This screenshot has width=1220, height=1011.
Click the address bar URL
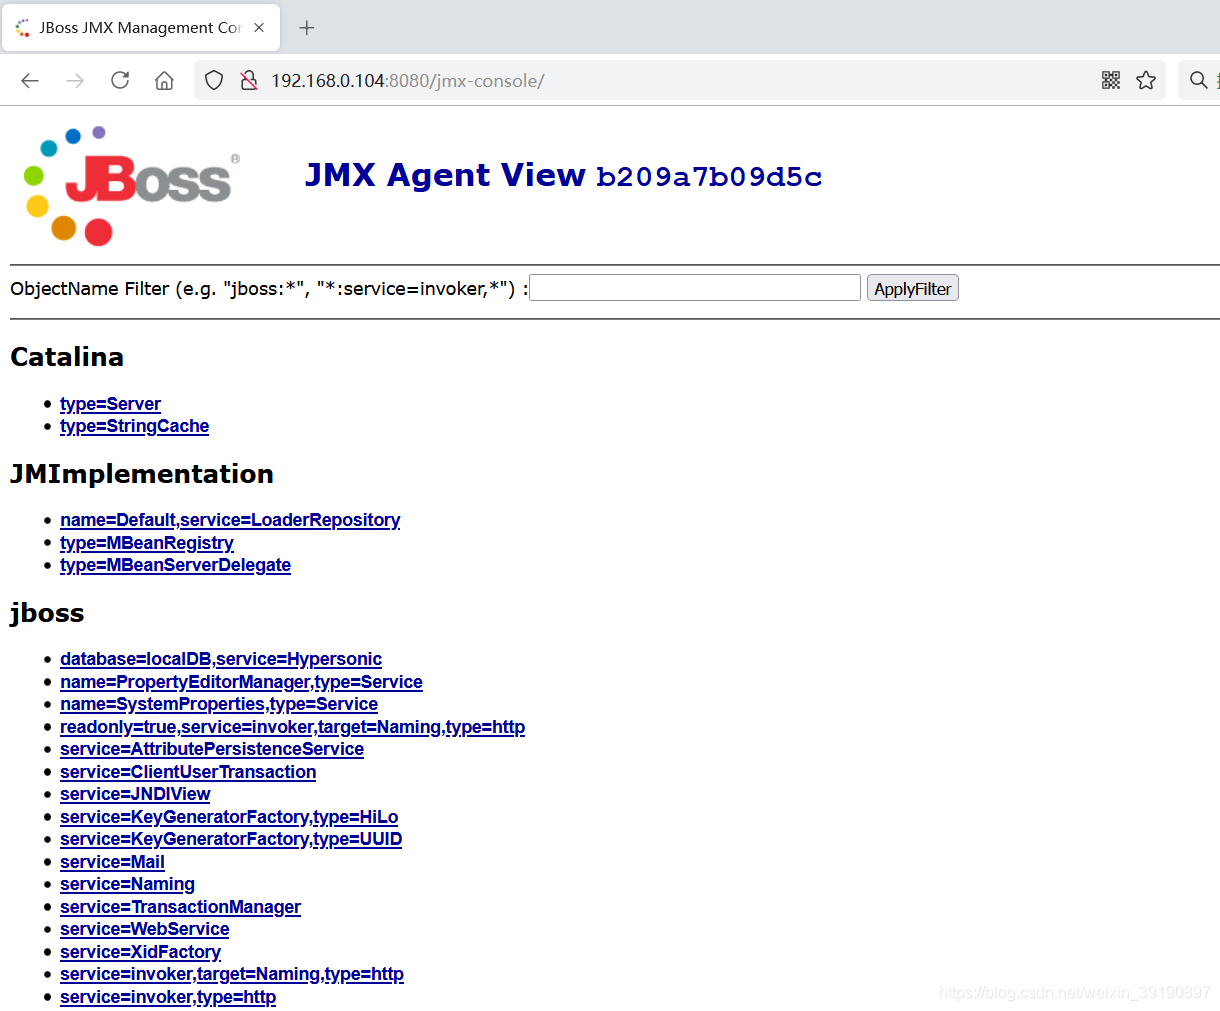coord(407,81)
